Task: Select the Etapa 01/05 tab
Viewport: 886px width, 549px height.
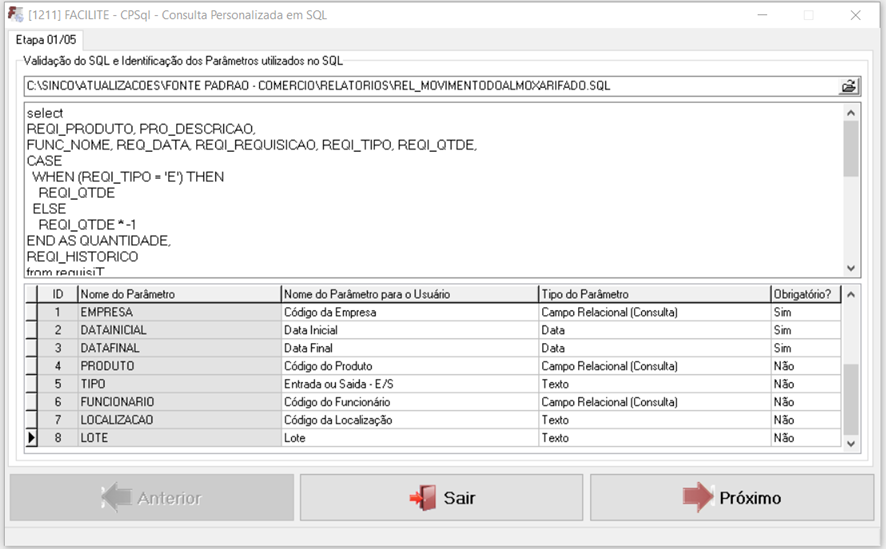Action: [46, 40]
